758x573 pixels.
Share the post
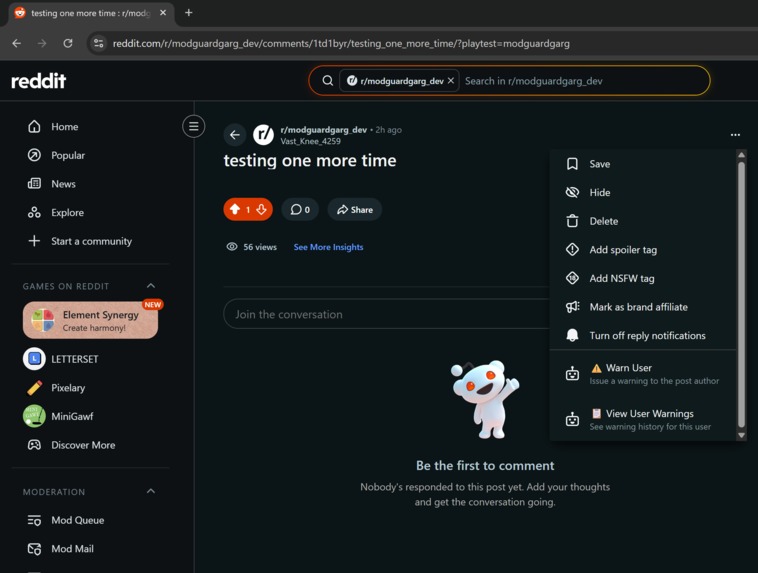(x=355, y=209)
